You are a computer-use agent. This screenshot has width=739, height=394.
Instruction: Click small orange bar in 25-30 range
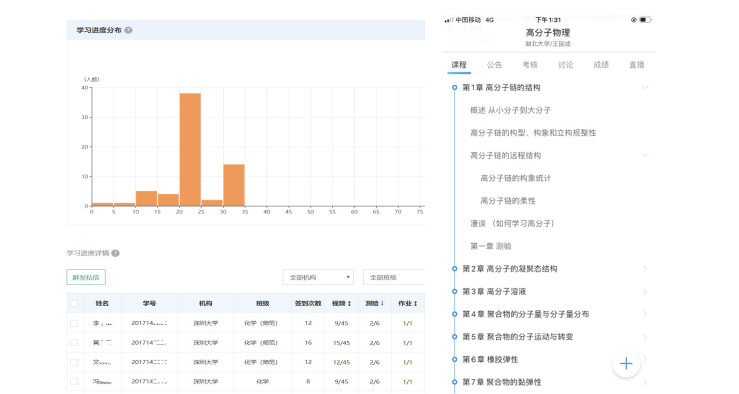pos(212,203)
